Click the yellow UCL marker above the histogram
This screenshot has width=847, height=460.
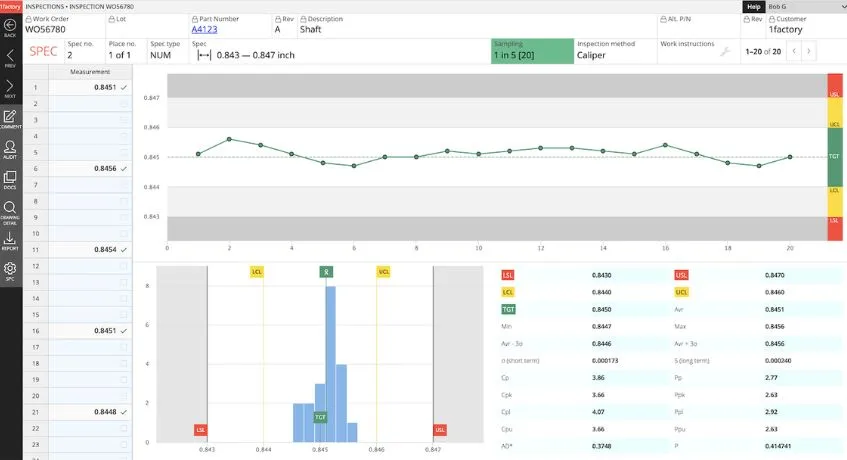point(384,272)
